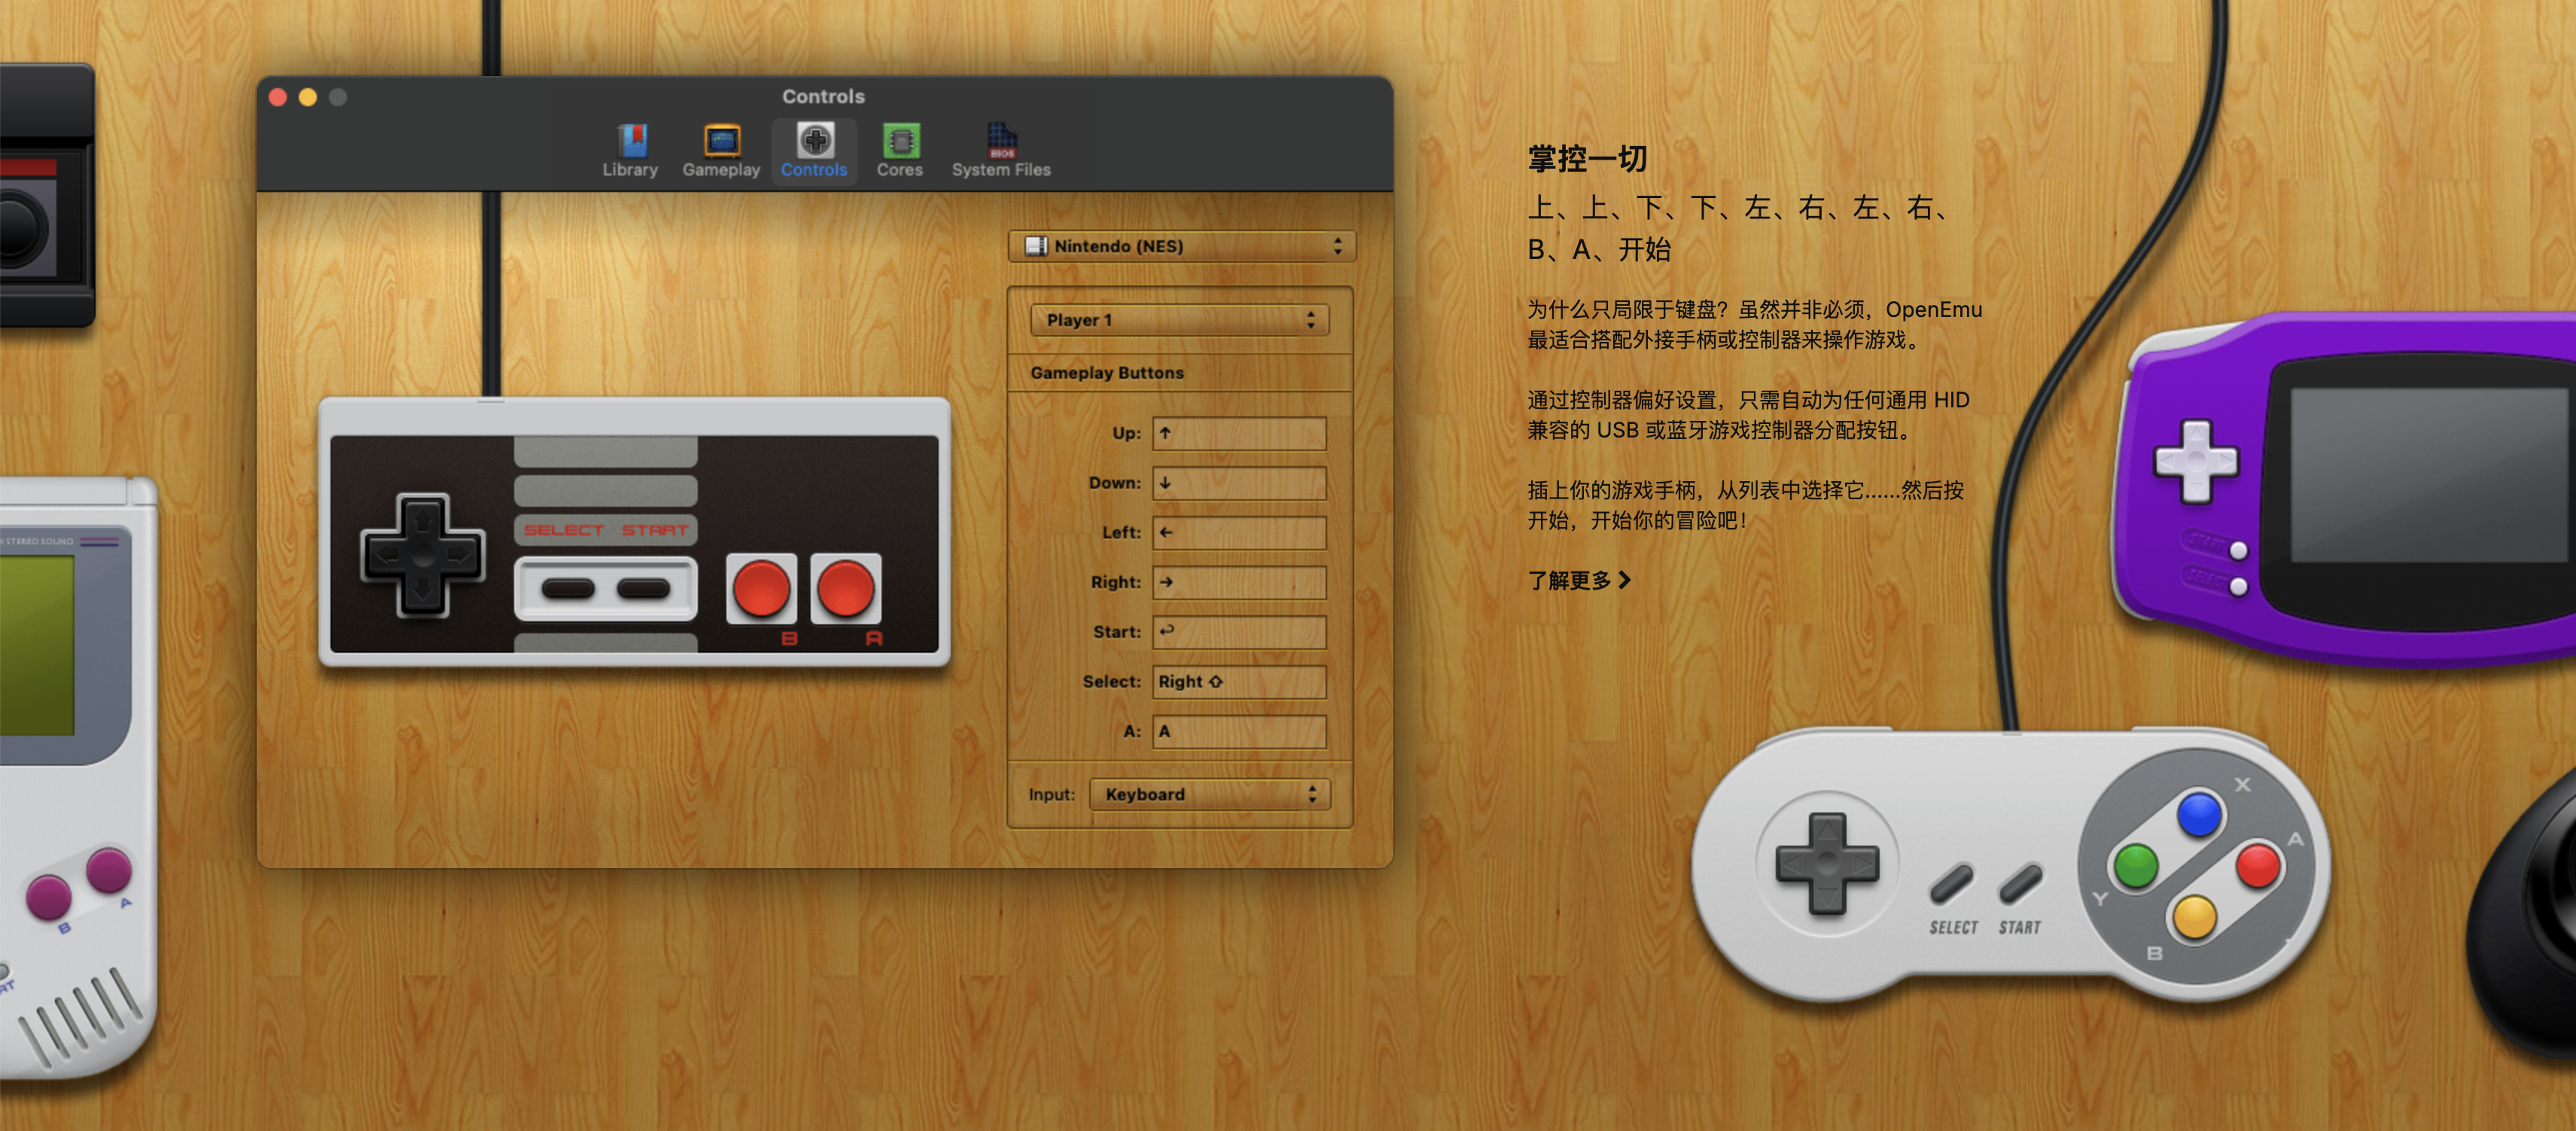The width and height of the screenshot is (2576, 1131).
Task: Click the Up key binding field
Action: coord(1239,433)
